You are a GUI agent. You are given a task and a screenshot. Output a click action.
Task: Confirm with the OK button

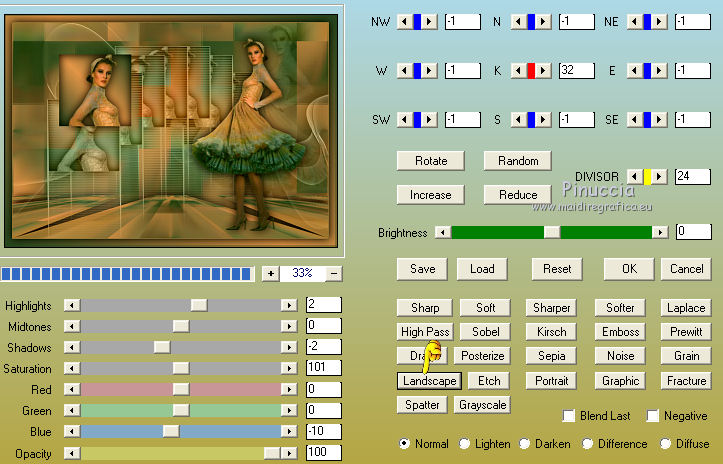coord(629,269)
